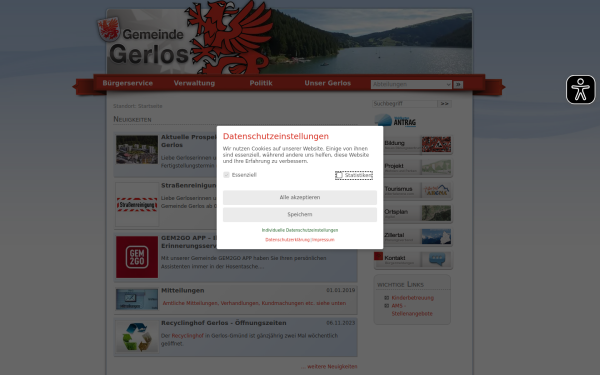This screenshot has width=600, height=375.
Task: Click the Datenschutzeinstellungen dialog title
Action: coord(276,136)
